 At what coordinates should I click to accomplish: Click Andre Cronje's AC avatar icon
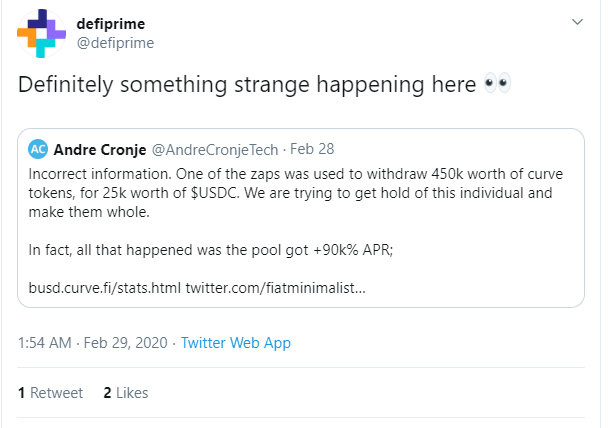tap(38, 150)
